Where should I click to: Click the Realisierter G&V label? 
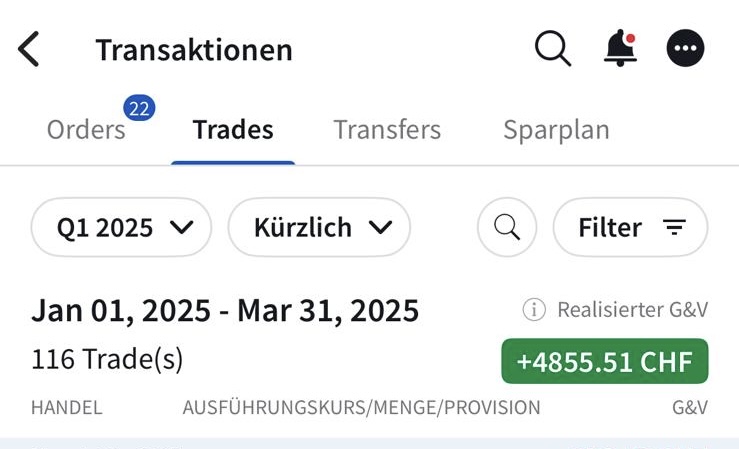point(632,310)
